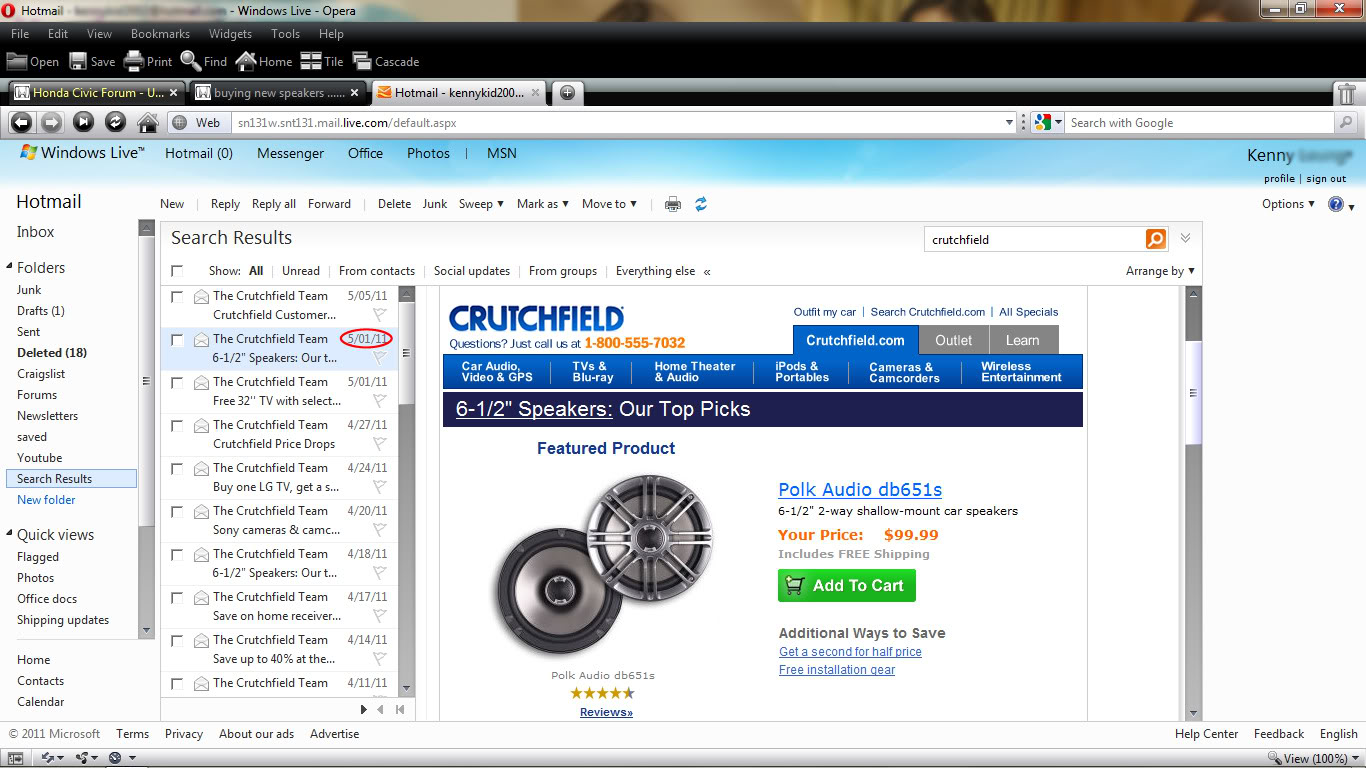The width and height of the screenshot is (1366, 768).
Task: Click the Fast Forward navigation button
Action: coord(84,122)
